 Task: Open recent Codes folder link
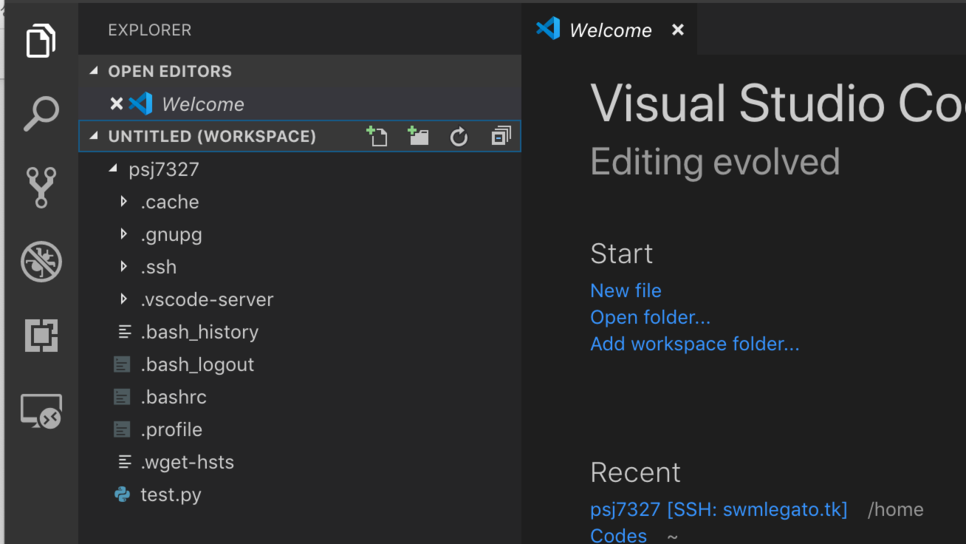(618, 535)
